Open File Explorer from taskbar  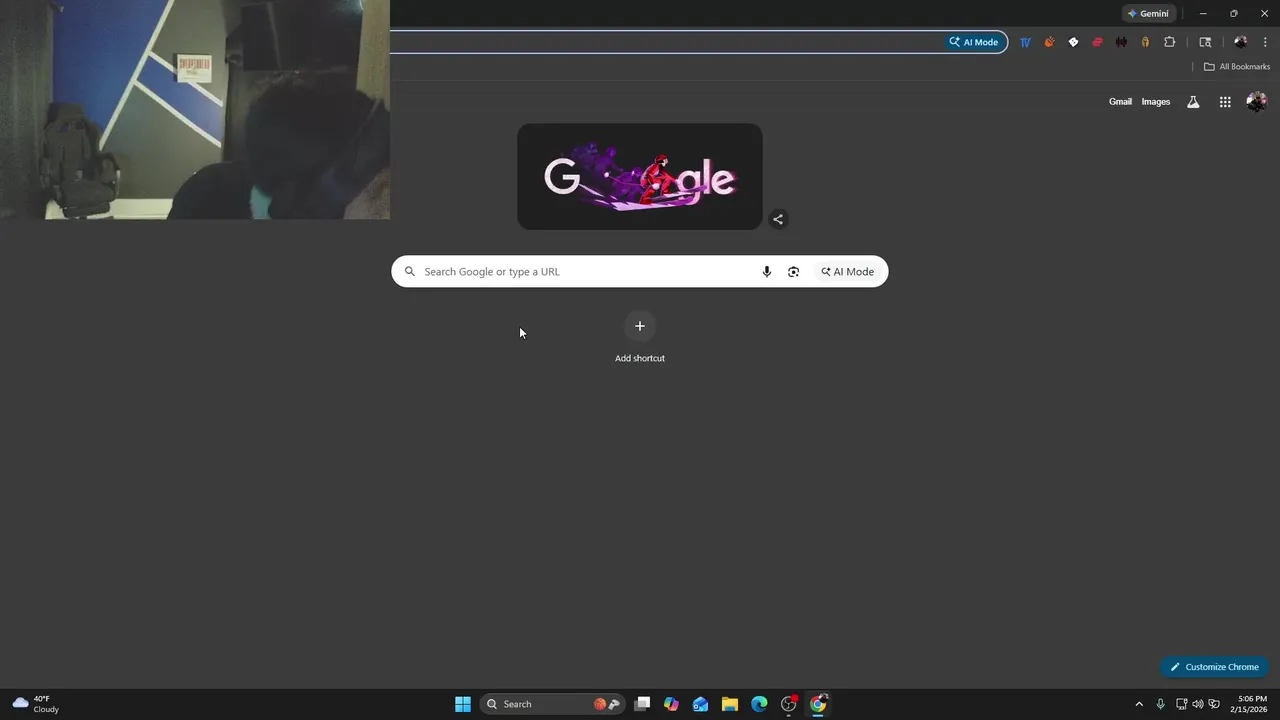[730, 704]
